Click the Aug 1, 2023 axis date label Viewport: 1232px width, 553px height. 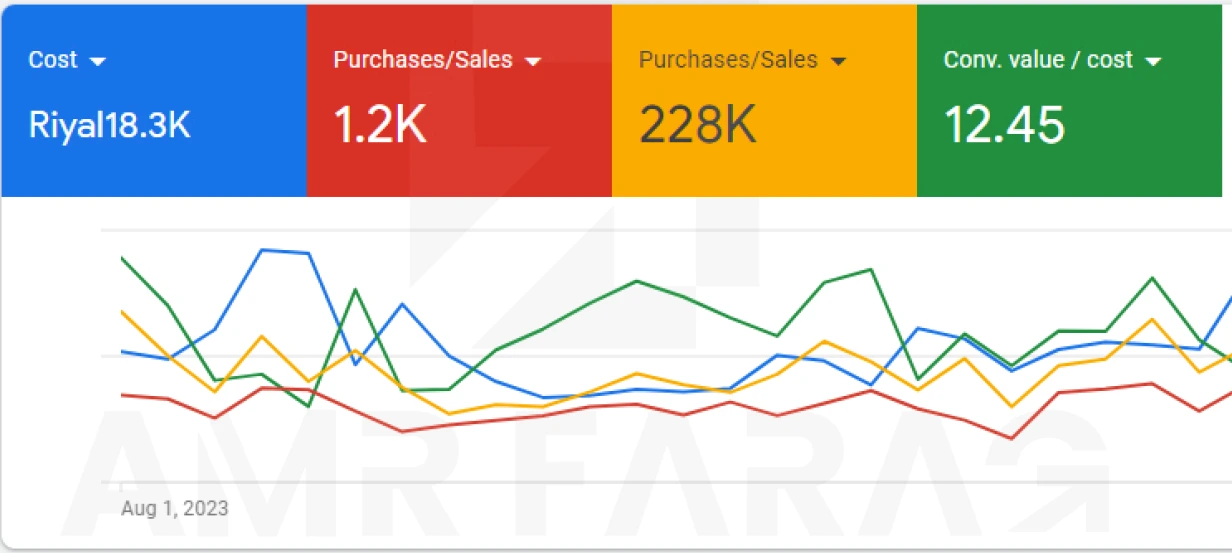pos(174,508)
